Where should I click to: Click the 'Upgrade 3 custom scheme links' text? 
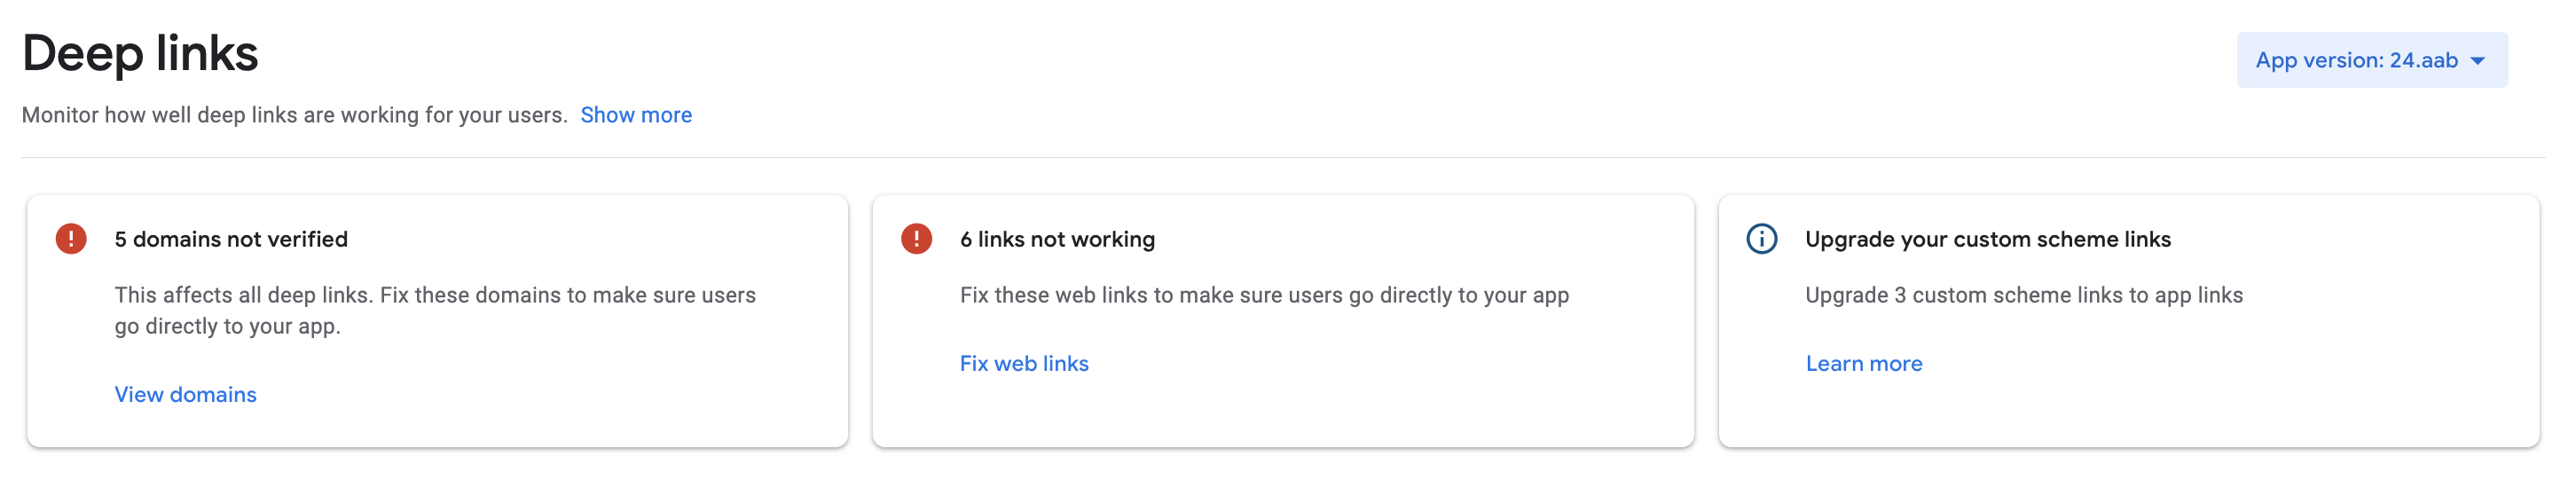pyautogui.click(x=2023, y=295)
